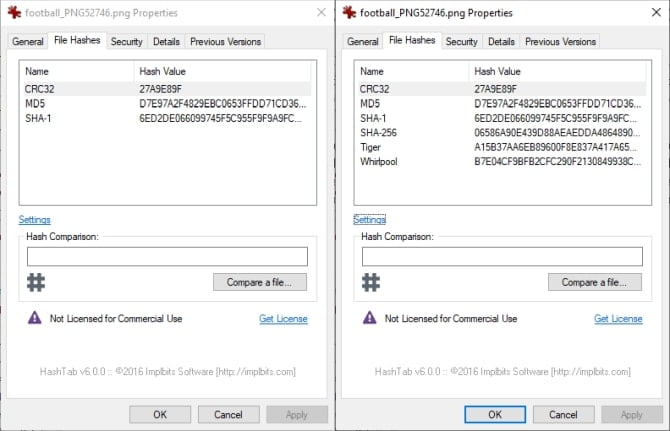Click the red title bar icon of left window
Image resolution: width=670 pixels, height=431 pixels.
(13, 12)
